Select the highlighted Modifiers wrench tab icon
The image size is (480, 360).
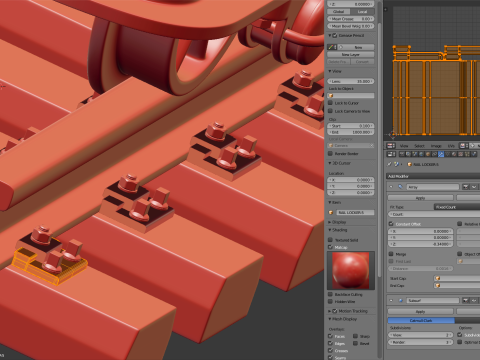(441, 154)
